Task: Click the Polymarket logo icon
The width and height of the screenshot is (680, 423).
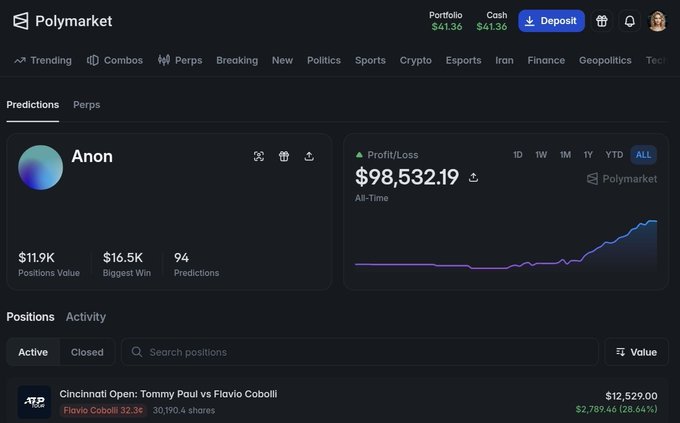Action: (21, 21)
